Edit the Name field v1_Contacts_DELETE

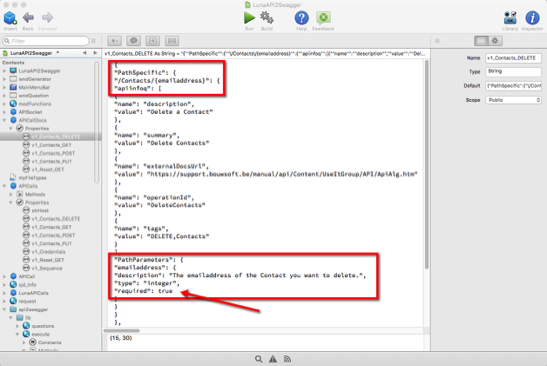click(x=513, y=58)
